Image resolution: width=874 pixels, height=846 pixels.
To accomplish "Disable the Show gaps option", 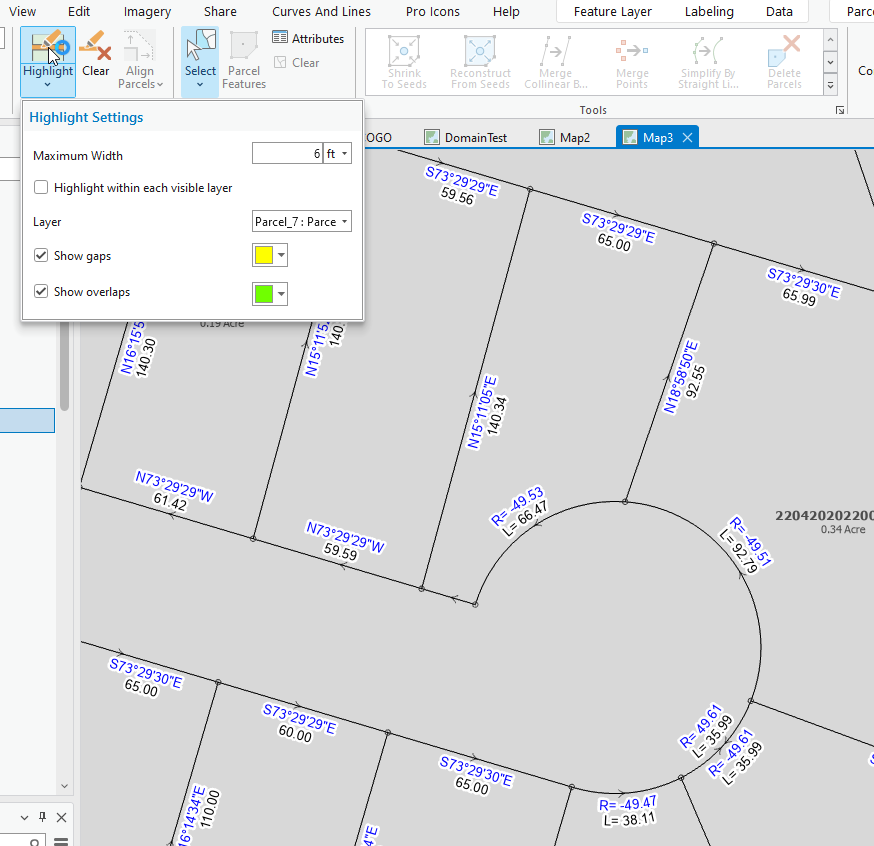I will point(40,255).
